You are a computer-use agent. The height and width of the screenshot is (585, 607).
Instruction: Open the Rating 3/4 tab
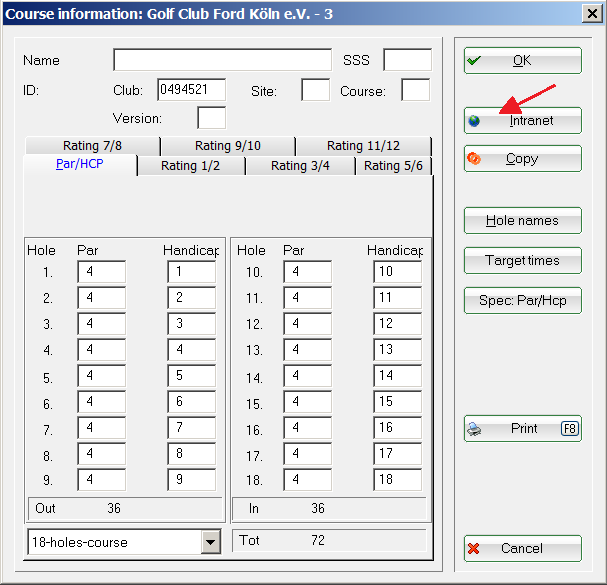(x=300, y=166)
